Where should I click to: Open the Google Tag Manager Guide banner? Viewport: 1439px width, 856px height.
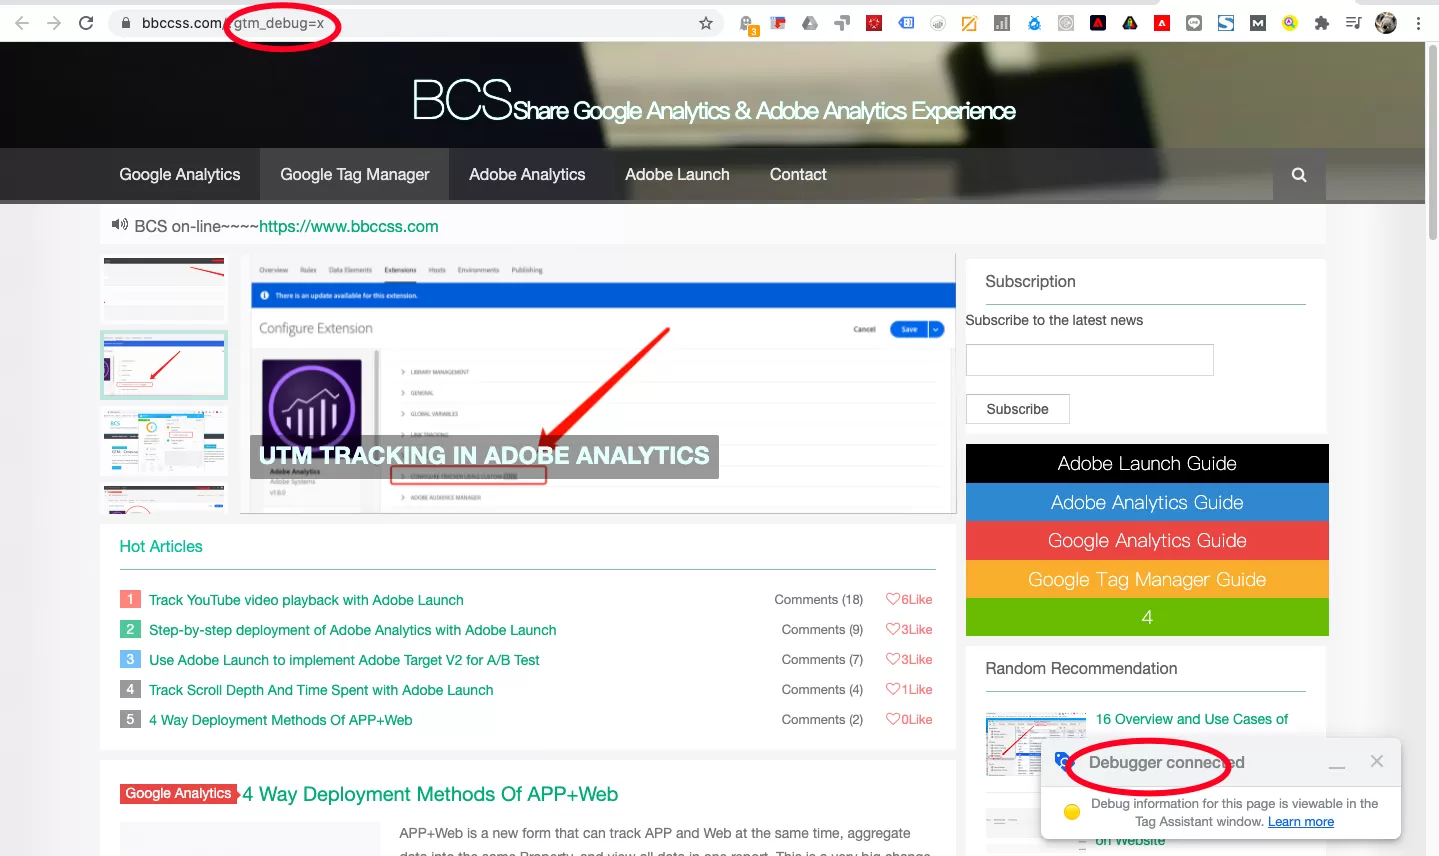tap(1147, 580)
